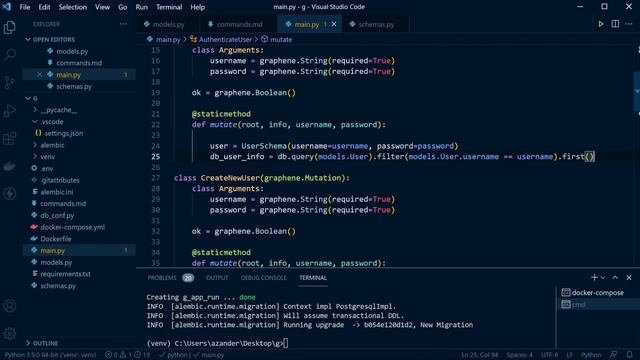640x360 pixels.
Task: Split the editor to the right
Action: click(x=615, y=24)
